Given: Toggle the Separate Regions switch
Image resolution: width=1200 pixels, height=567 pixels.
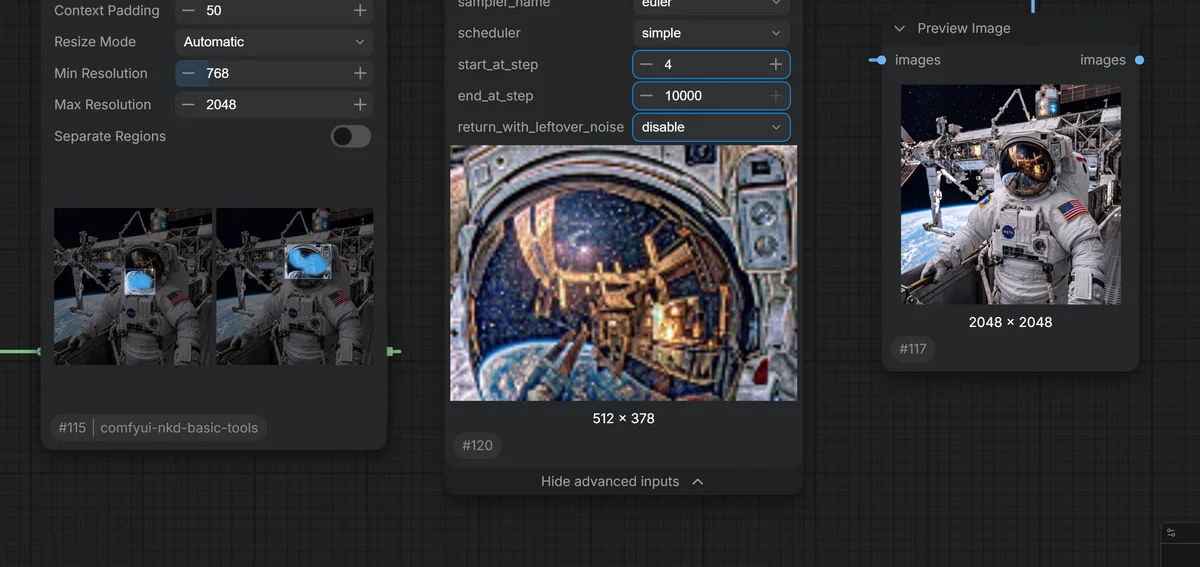Looking at the screenshot, I should 351,136.
